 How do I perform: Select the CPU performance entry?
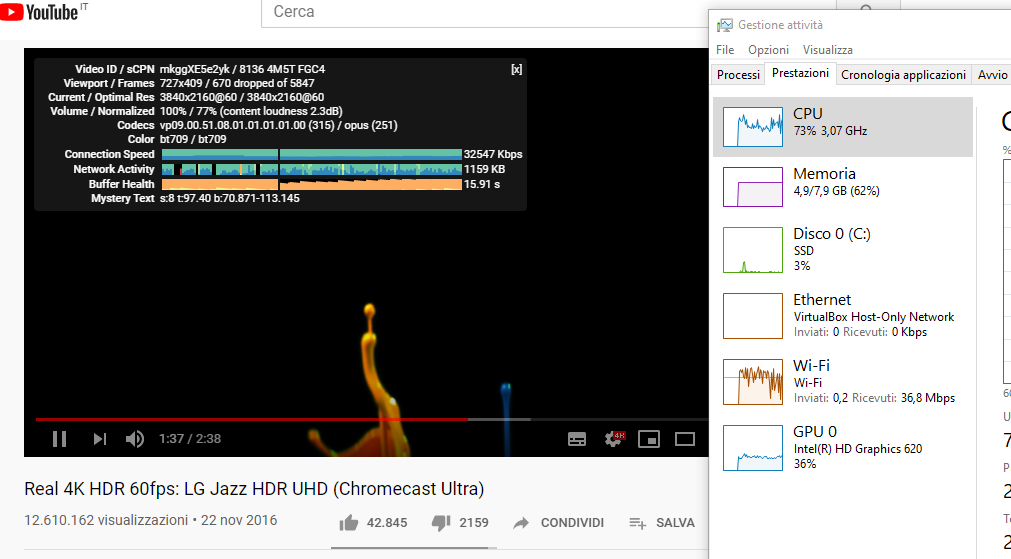click(843, 127)
